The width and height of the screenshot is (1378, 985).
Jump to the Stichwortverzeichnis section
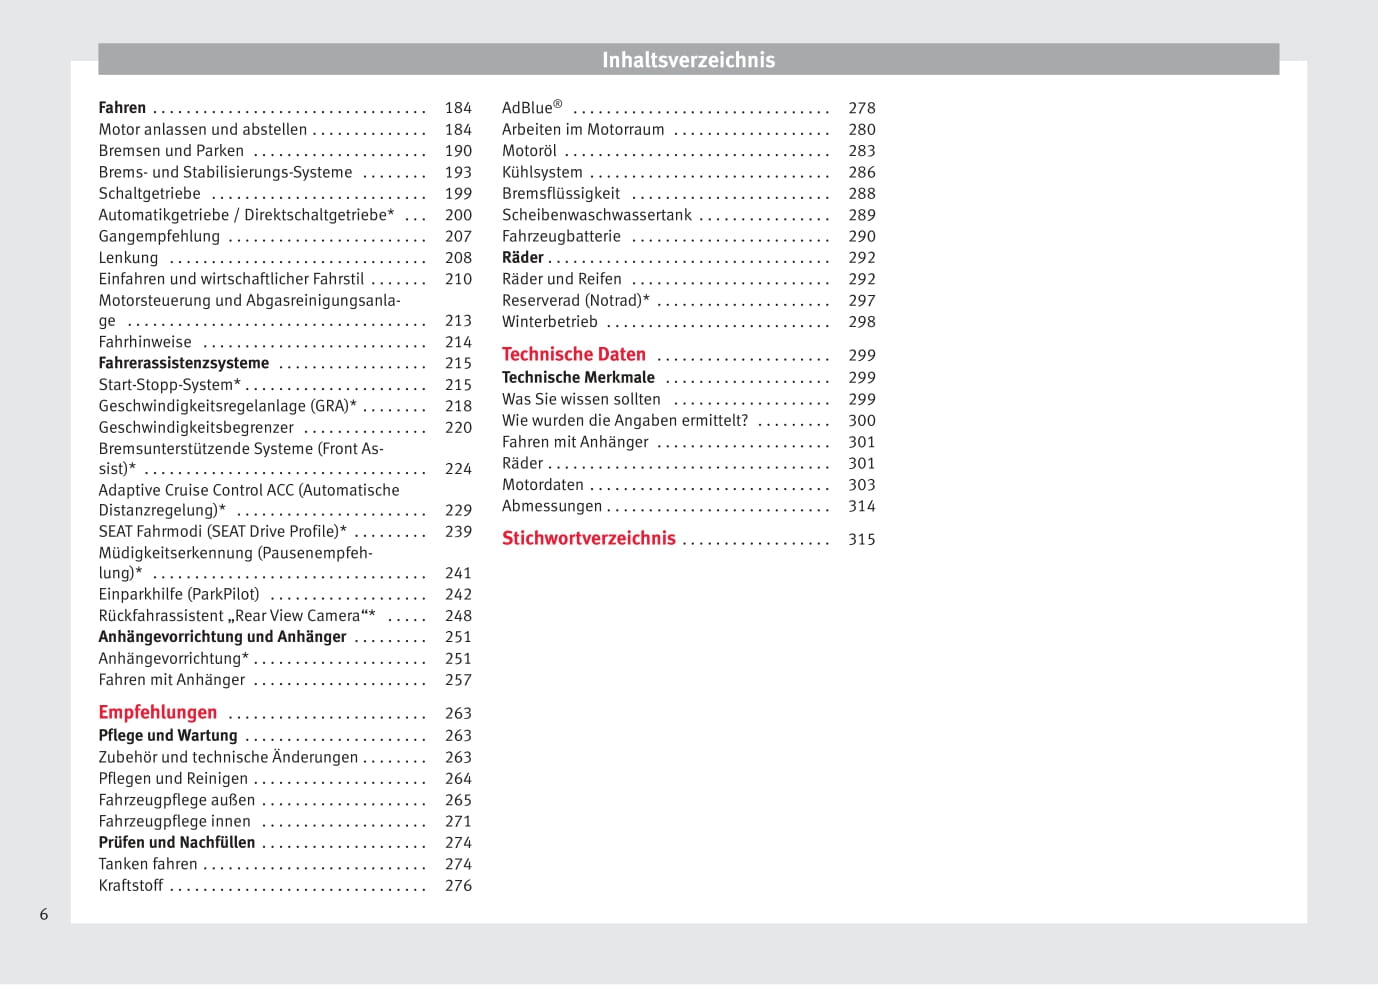click(x=588, y=538)
